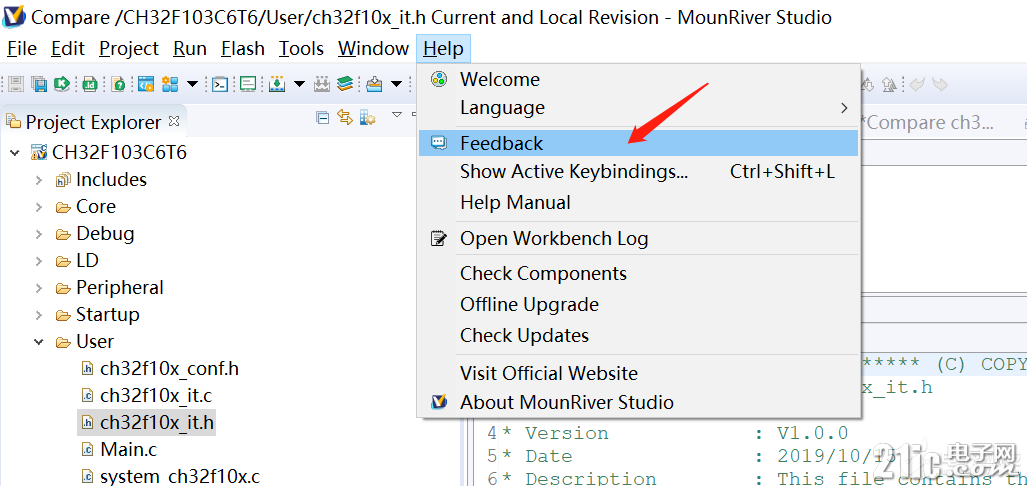1027x486 pixels.
Task: Expand the Includes folder
Action: pyautogui.click(x=39, y=179)
